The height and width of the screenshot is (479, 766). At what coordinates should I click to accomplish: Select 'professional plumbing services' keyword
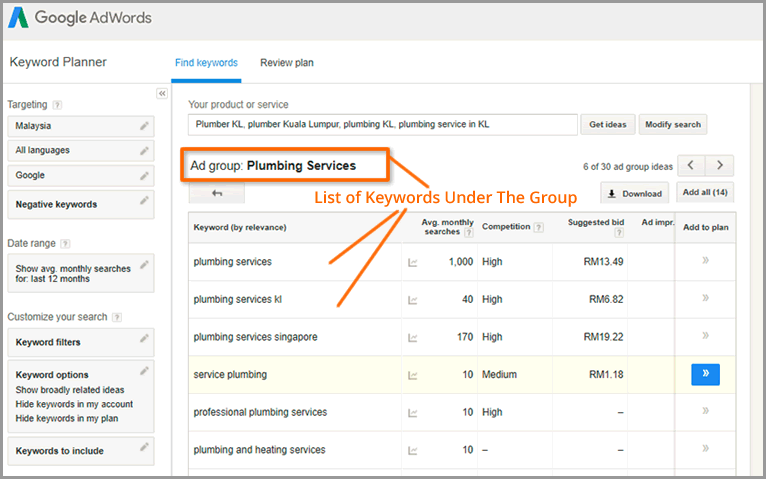tap(260, 412)
